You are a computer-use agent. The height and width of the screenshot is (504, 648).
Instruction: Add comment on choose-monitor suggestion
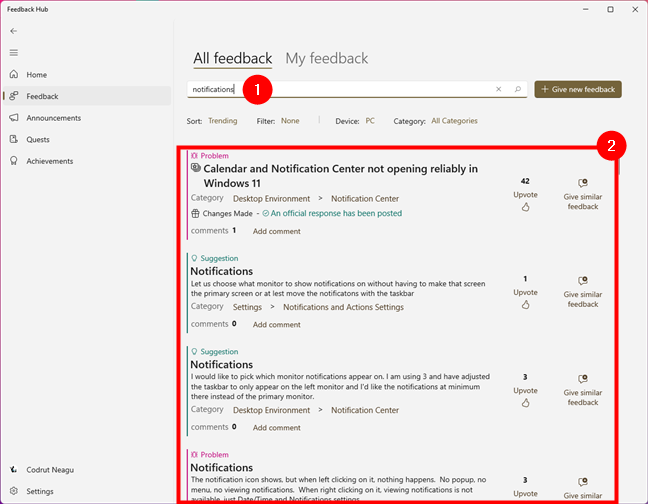pos(276,325)
